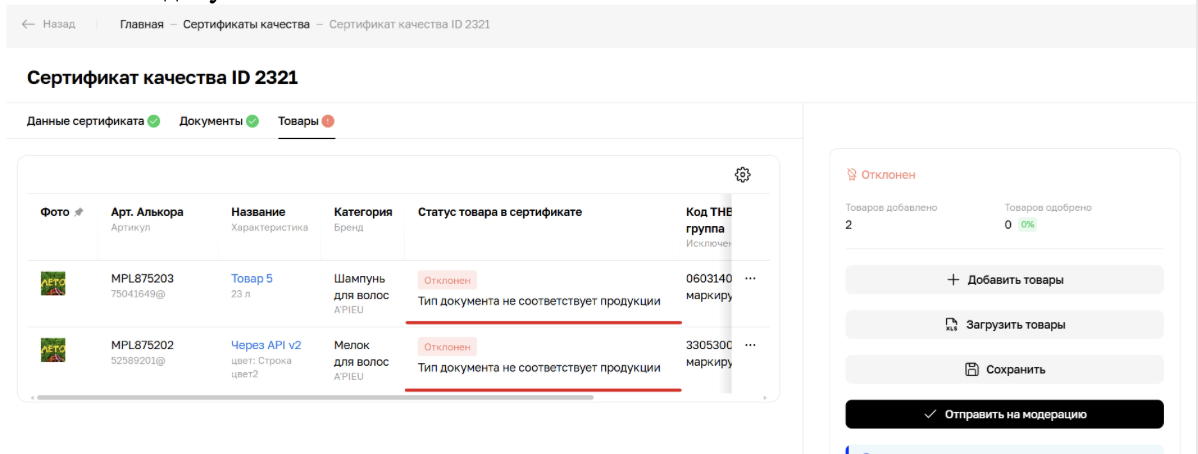Click the 52589201@ article code
This screenshot has width=1198, height=454.
[x=136, y=359]
